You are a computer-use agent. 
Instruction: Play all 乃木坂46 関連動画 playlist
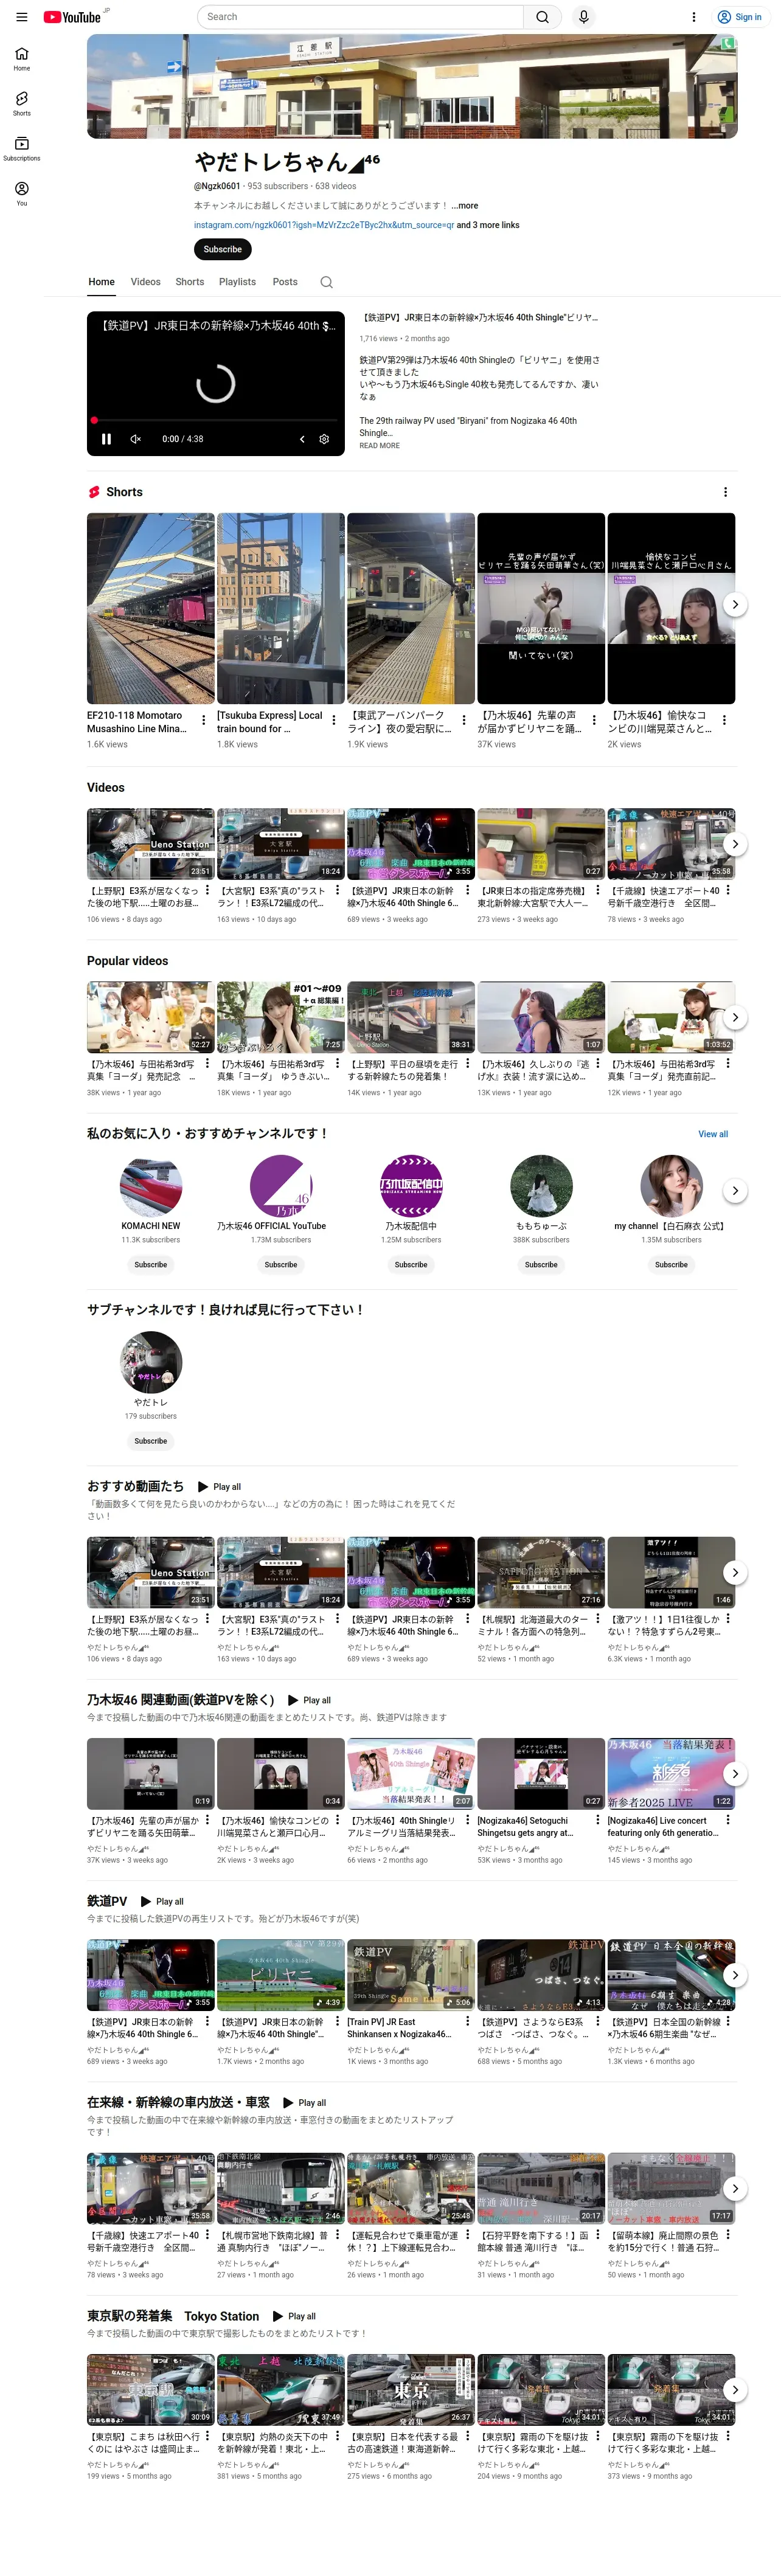[309, 1700]
